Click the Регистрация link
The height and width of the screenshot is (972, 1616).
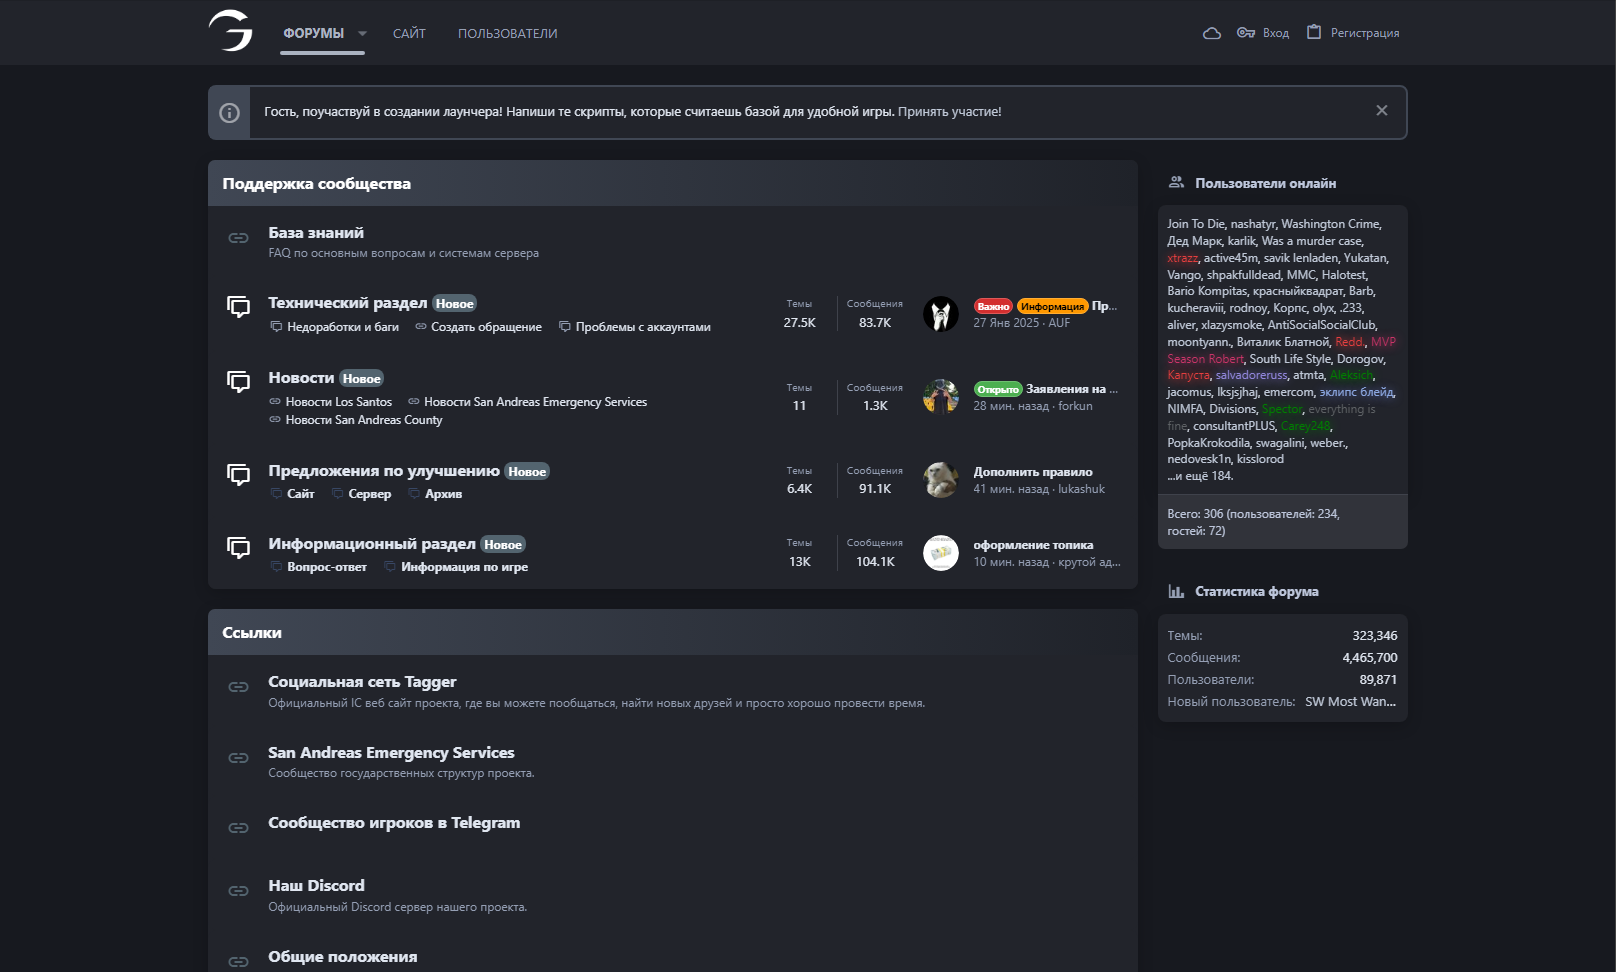(x=1364, y=33)
